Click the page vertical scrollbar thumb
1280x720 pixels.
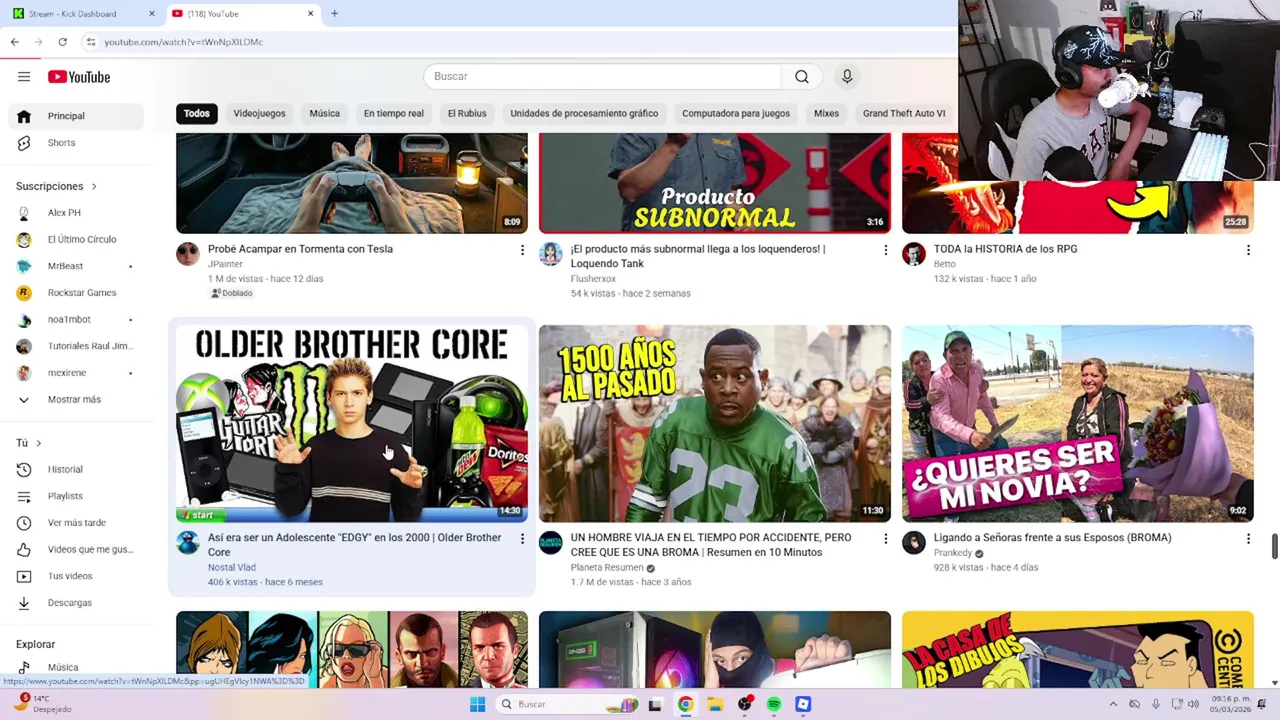click(x=1274, y=547)
